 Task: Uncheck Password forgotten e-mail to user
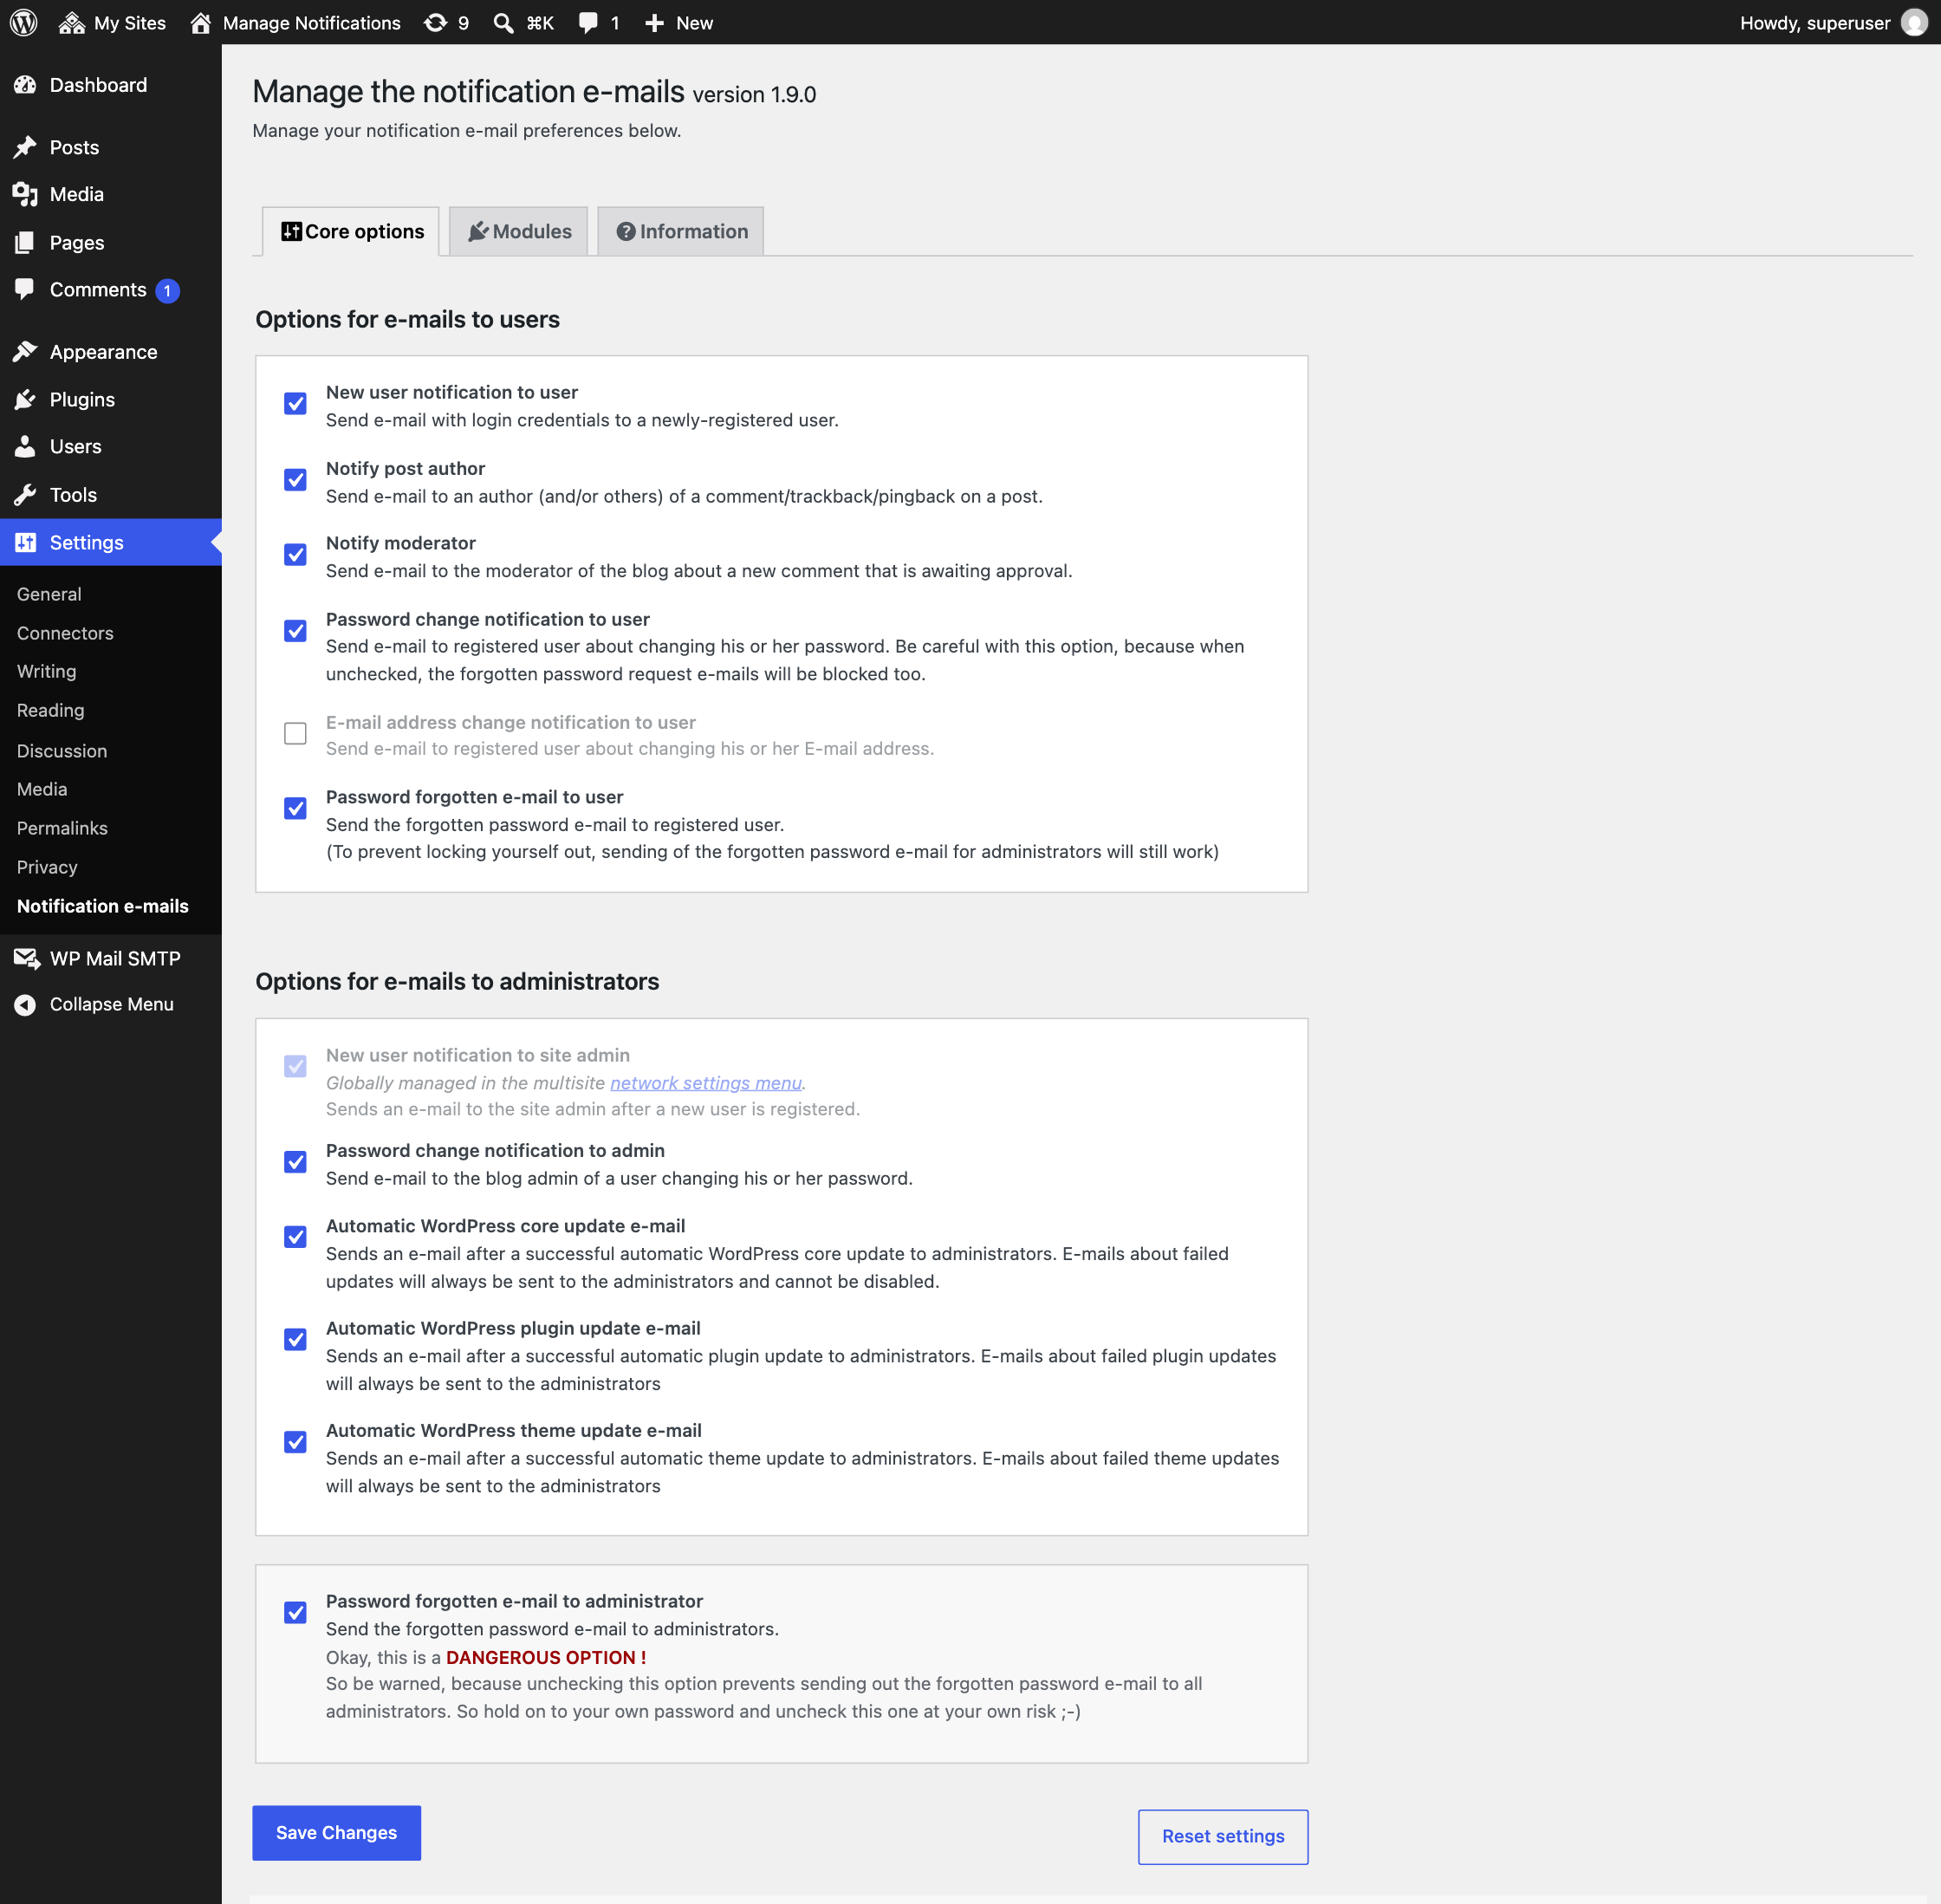point(295,808)
